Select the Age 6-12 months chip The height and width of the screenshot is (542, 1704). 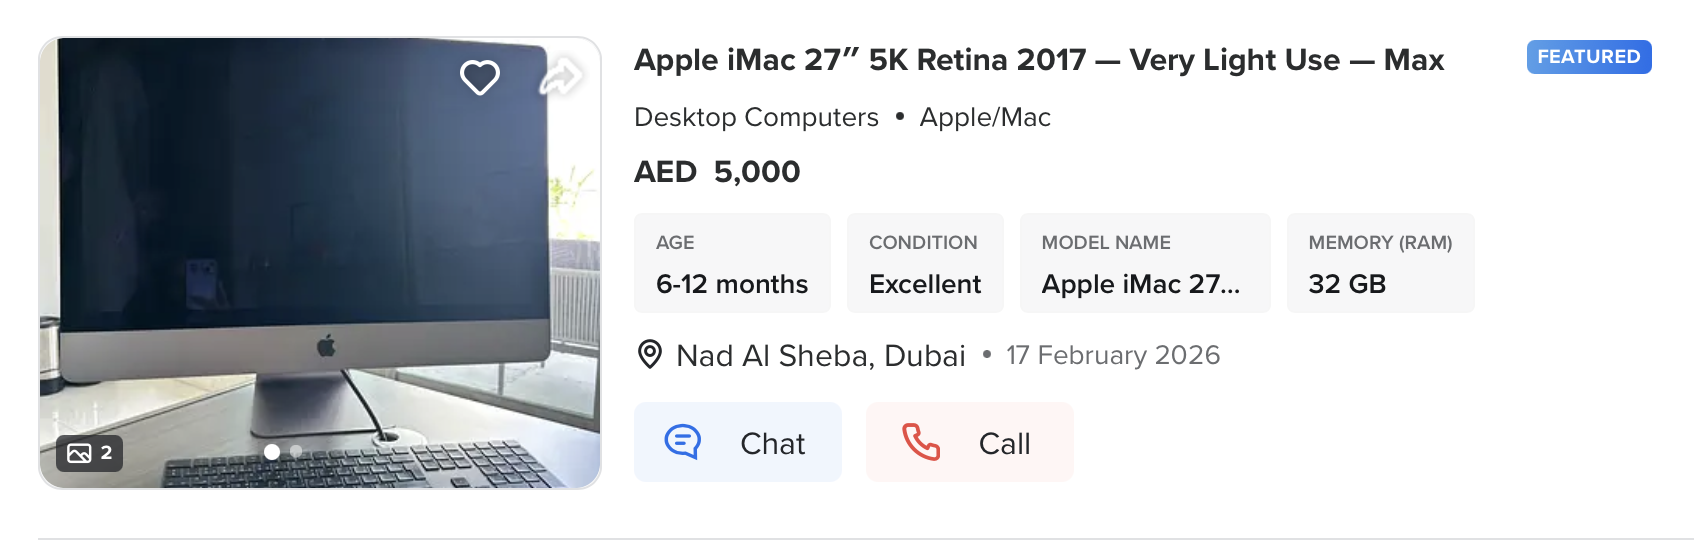point(732,263)
